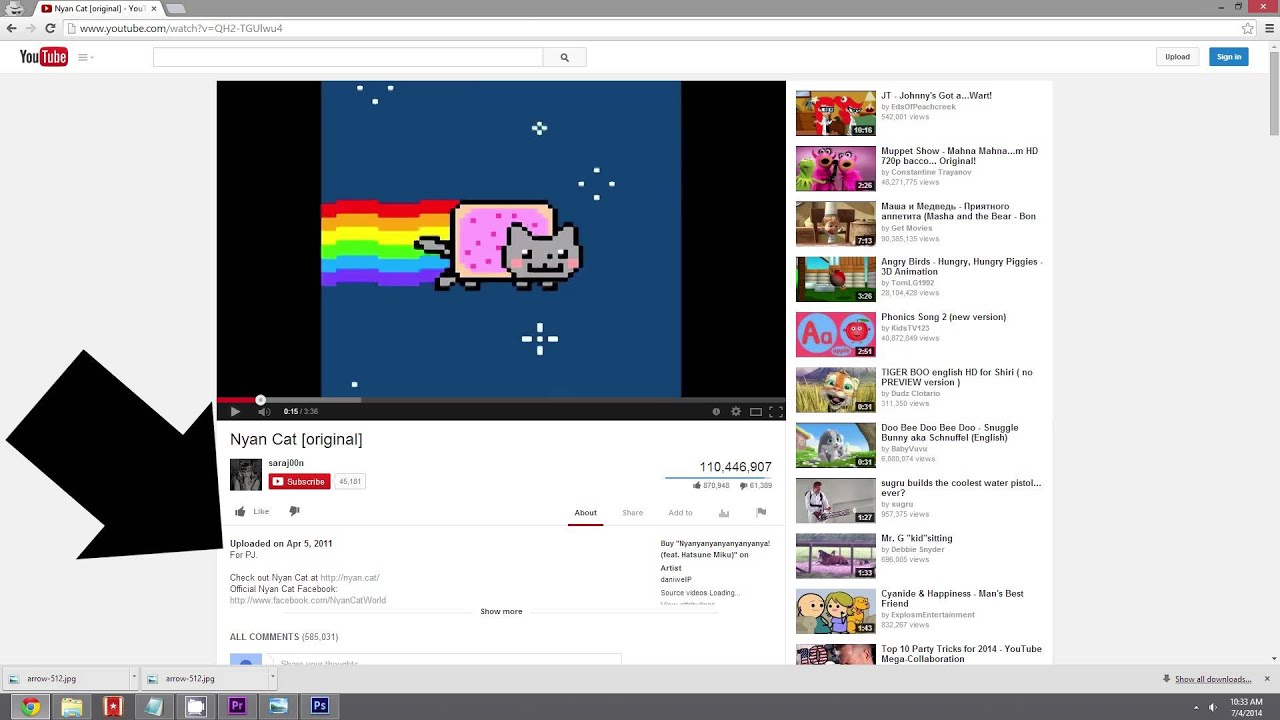1280x720 pixels.
Task: Click the Upload button
Action: point(1177,57)
